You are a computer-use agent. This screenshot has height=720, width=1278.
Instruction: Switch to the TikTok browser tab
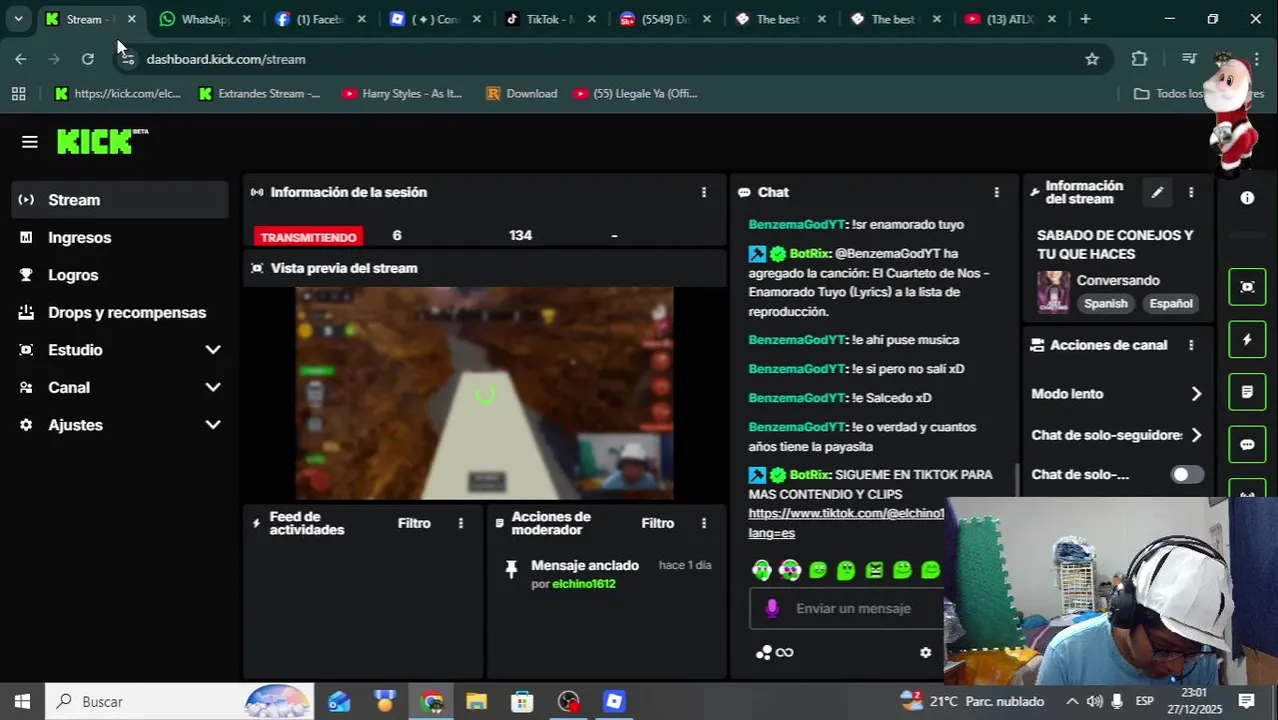548,19
